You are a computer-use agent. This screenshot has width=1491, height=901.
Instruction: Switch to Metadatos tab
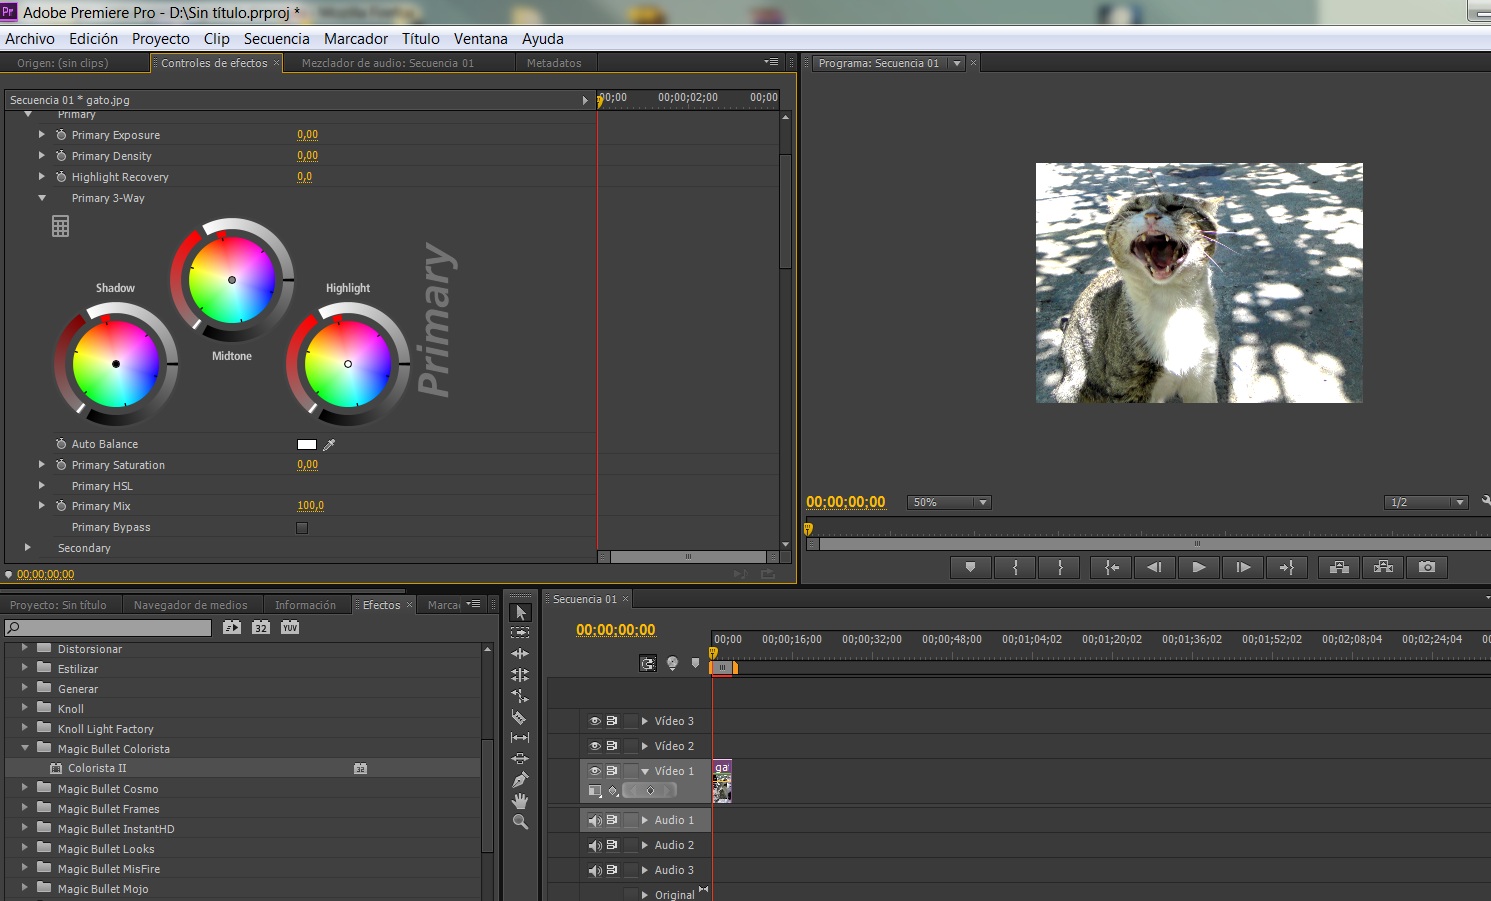click(x=554, y=63)
